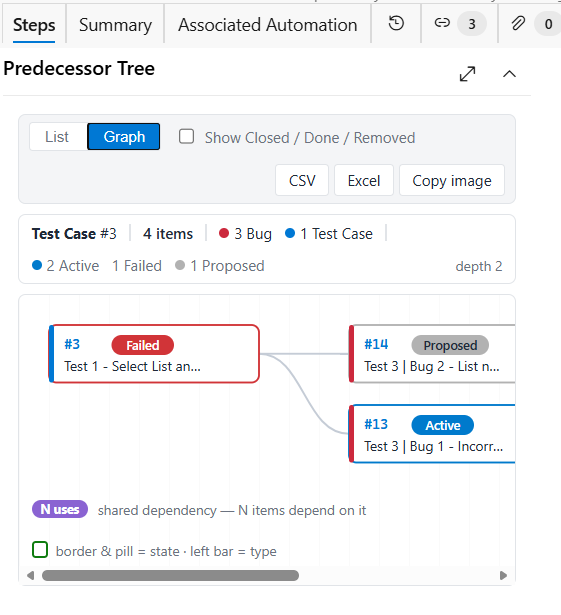Image resolution: width=561 pixels, height=615 pixels.
Task: Click the purple N uses badge
Action: (60, 509)
